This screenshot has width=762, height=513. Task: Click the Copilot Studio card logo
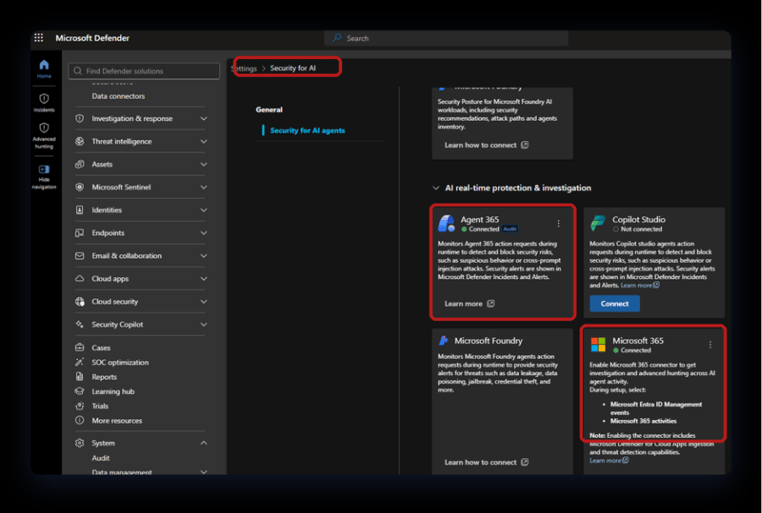pos(598,223)
